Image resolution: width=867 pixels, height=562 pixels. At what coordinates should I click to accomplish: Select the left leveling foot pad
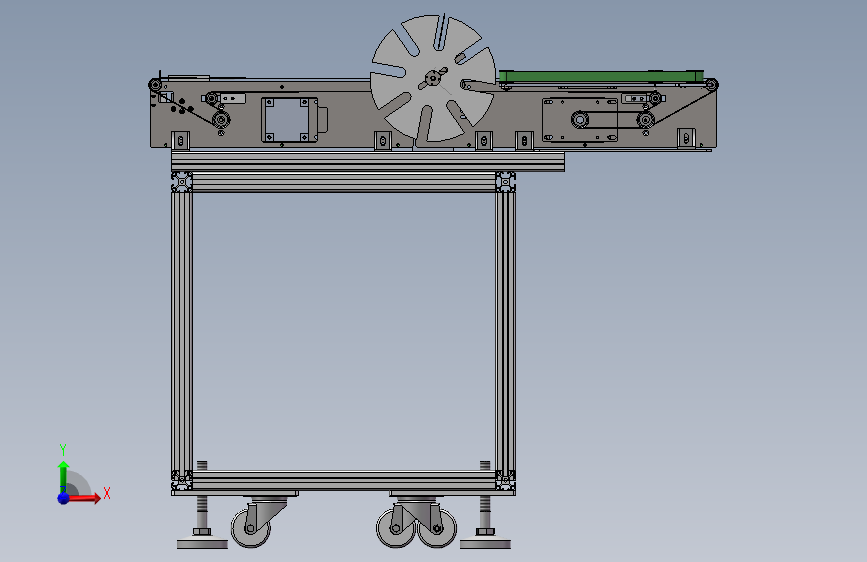[202, 544]
